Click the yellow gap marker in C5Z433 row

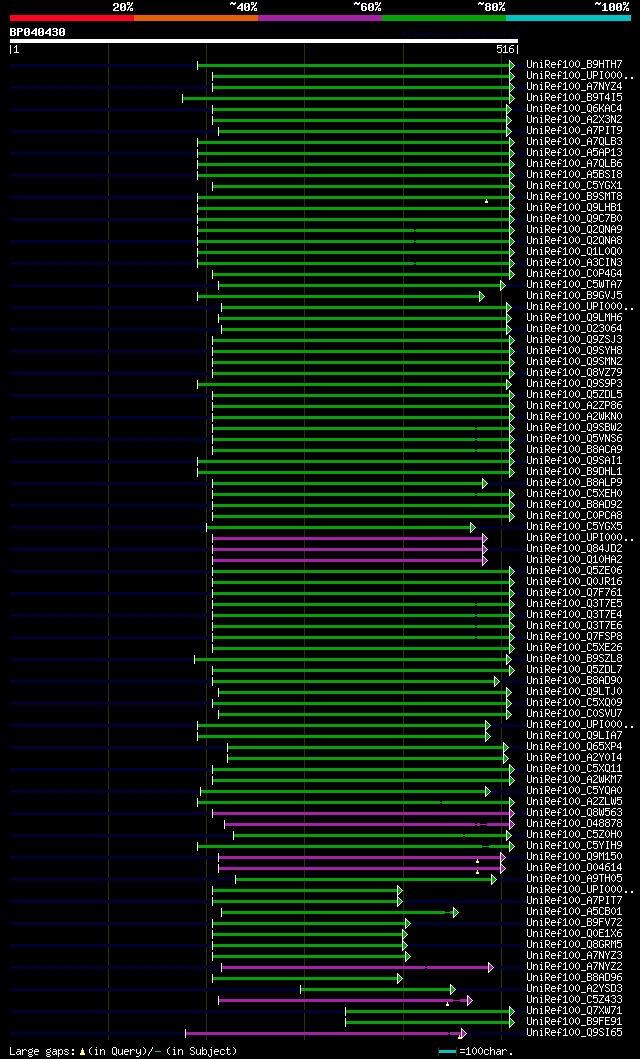(447, 1004)
